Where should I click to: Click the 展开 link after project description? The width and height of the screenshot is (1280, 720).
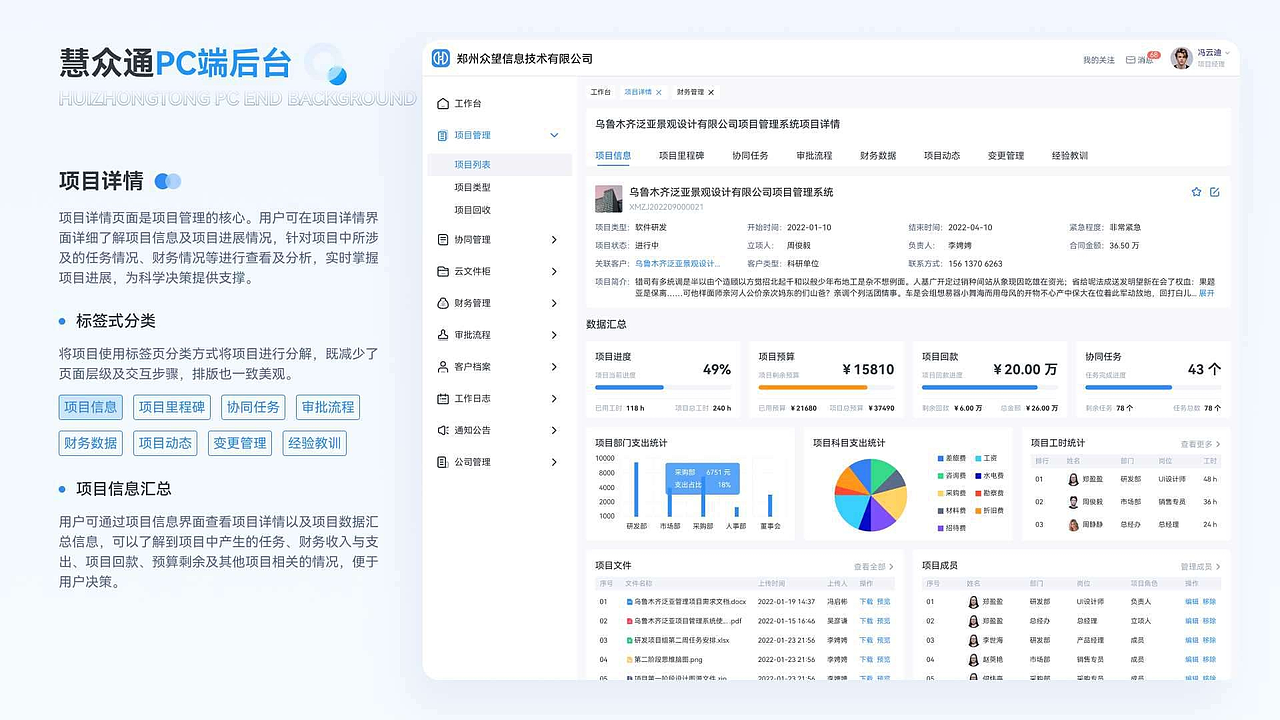pyautogui.click(x=1207, y=294)
